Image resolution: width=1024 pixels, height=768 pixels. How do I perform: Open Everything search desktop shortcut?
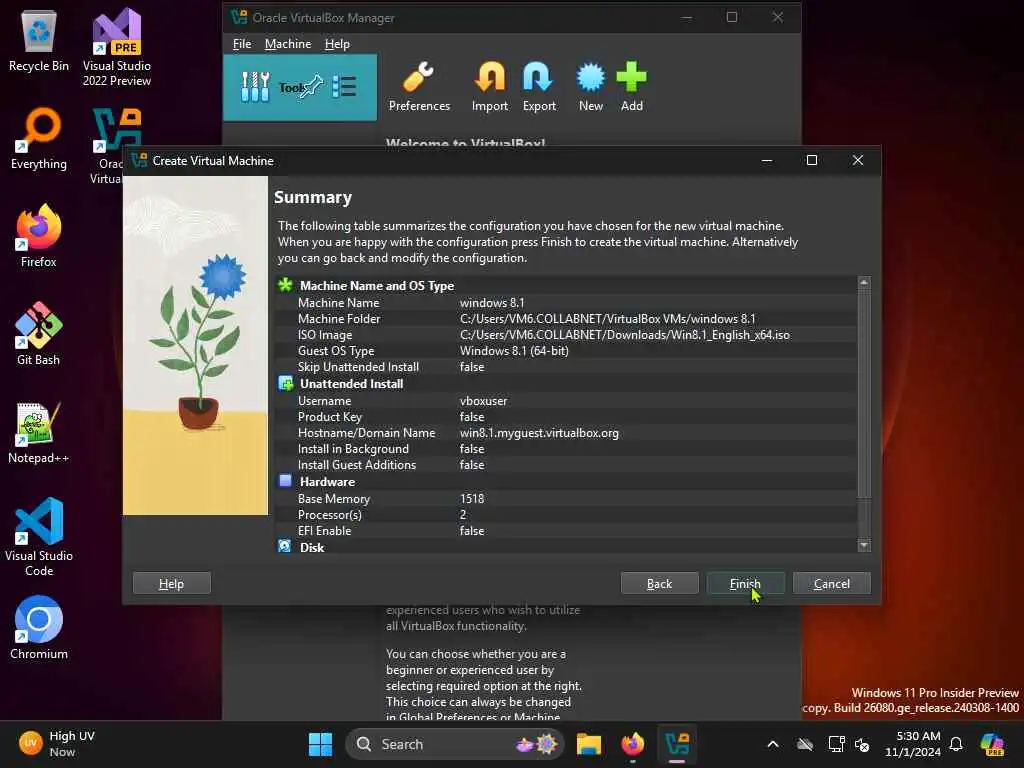[x=39, y=138]
